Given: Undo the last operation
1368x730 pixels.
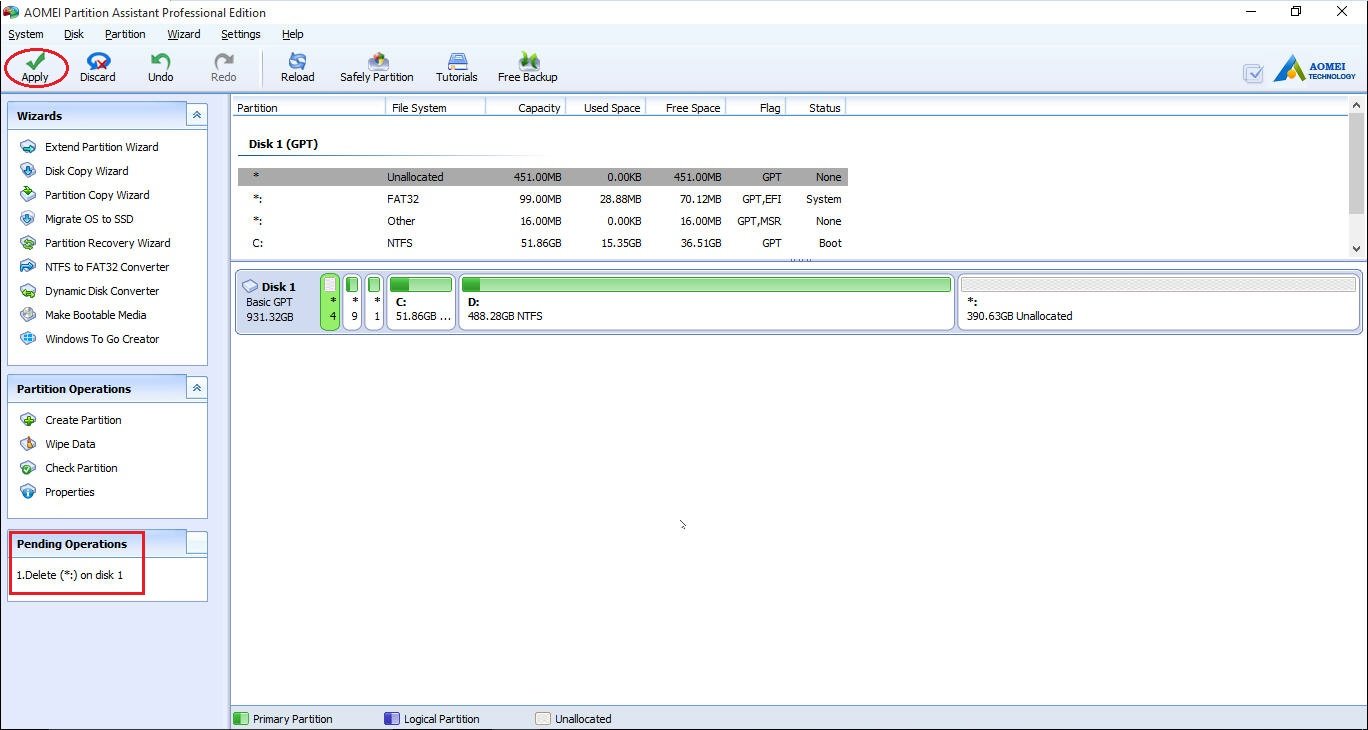Looking at the screenshot, I should click(160, 67).
